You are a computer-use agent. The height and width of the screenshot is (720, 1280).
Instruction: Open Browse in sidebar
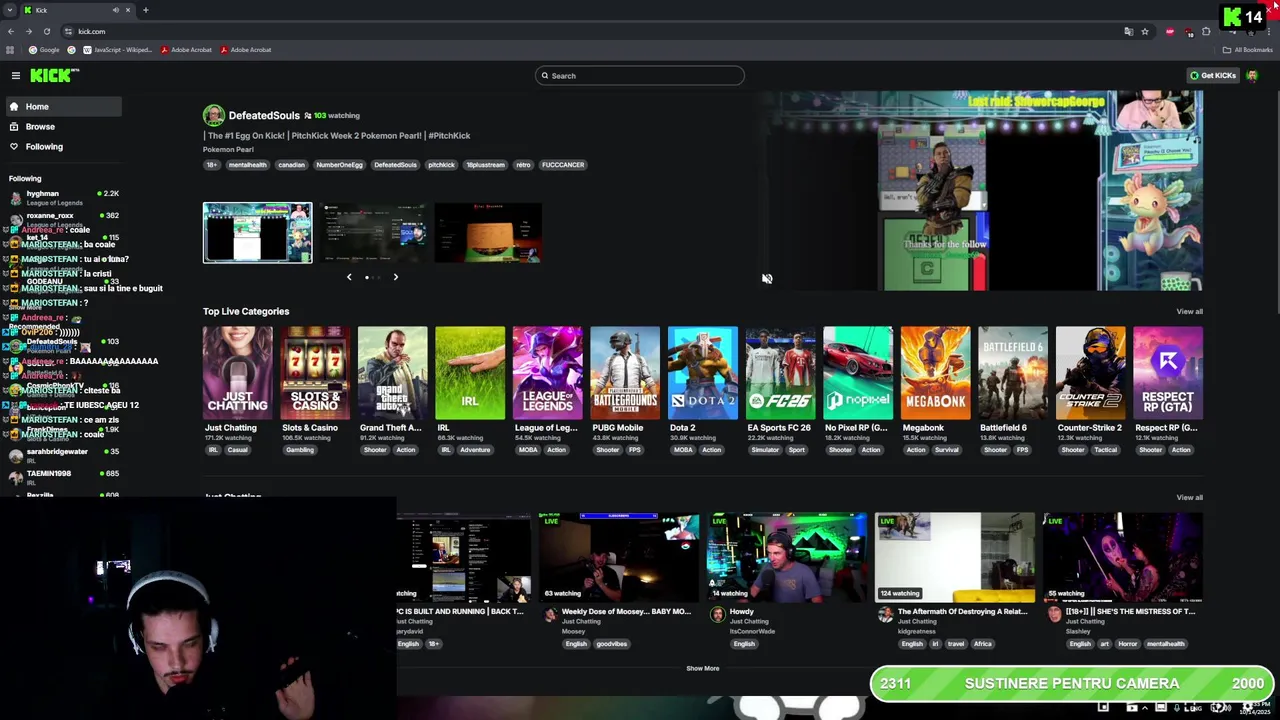(62, 126)
